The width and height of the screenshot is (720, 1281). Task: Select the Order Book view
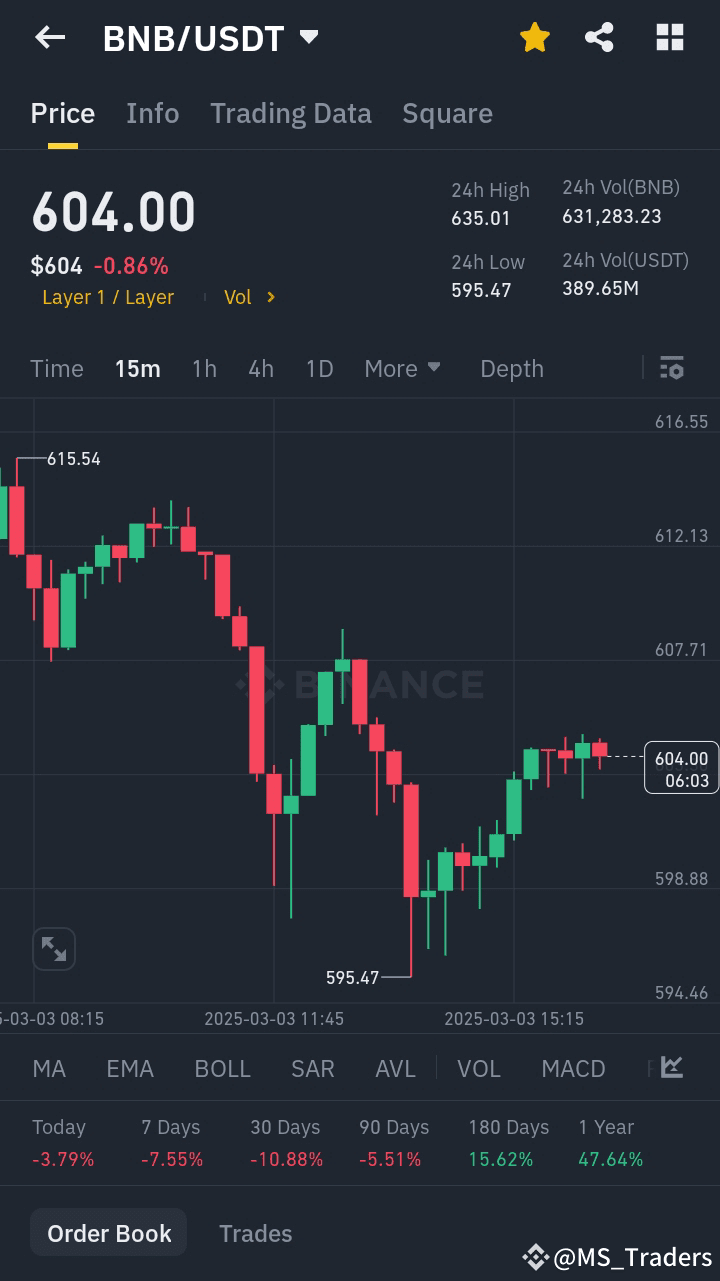point(108,1233)
